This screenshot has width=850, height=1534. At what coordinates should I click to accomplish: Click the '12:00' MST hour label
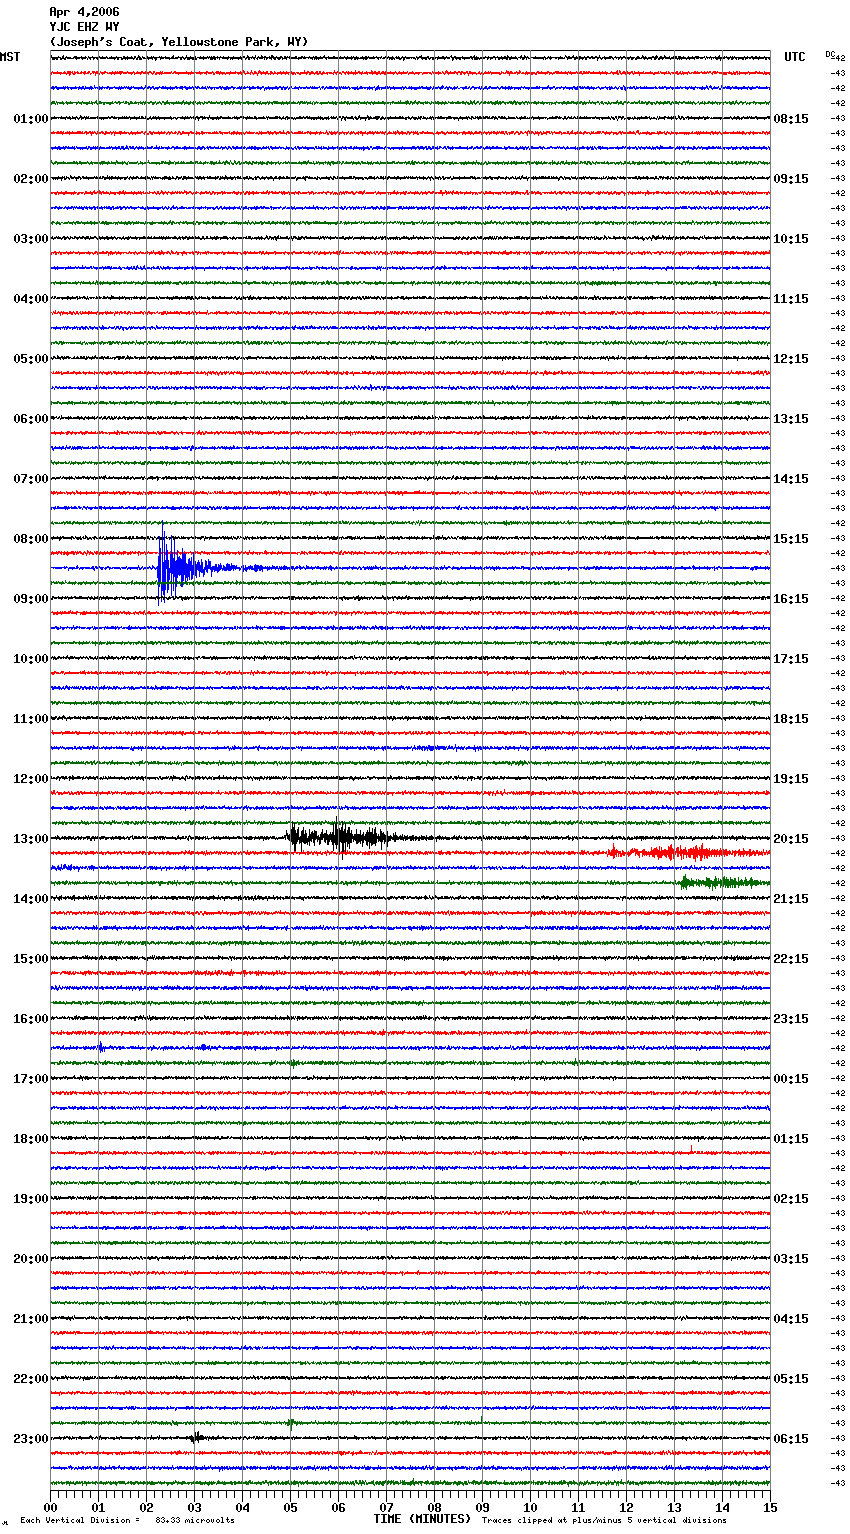point(31,779)
